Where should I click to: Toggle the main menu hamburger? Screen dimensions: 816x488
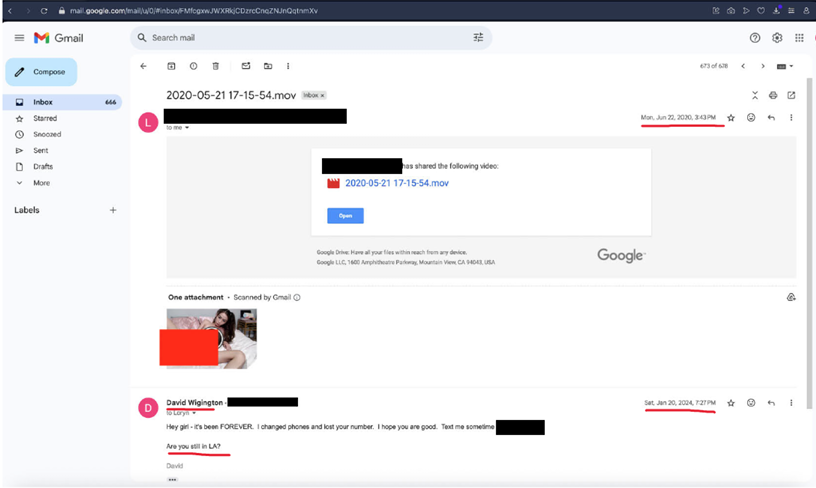point(19,37)
